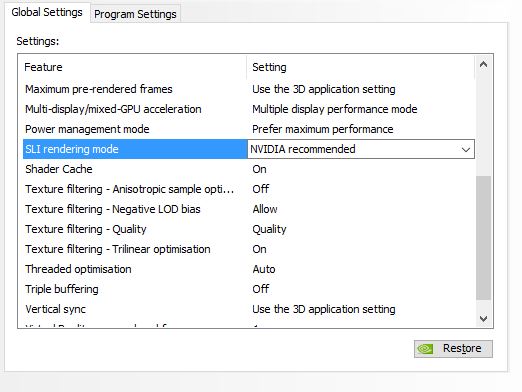The width and height of the screenshot is (522, 392).
Task: Select Texture filtering - Trilinear optimisation
Action: point(118,249)
